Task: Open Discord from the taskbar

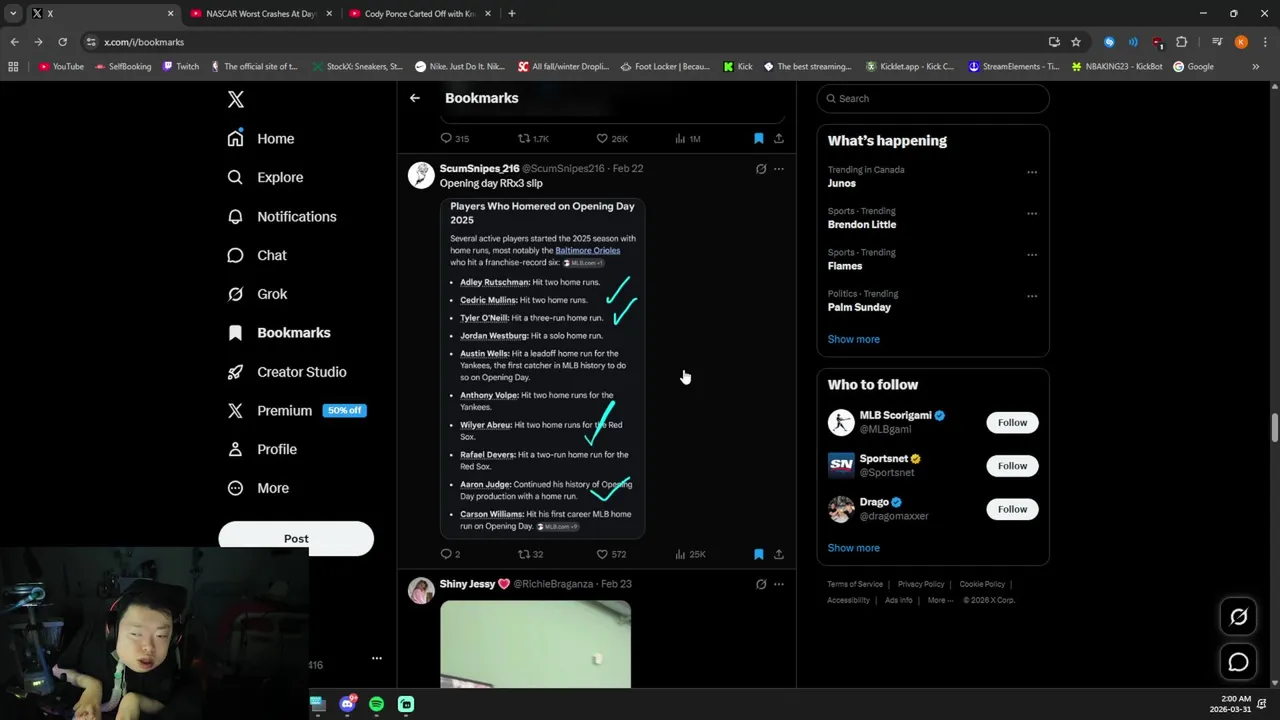Action: click(347, 704)
